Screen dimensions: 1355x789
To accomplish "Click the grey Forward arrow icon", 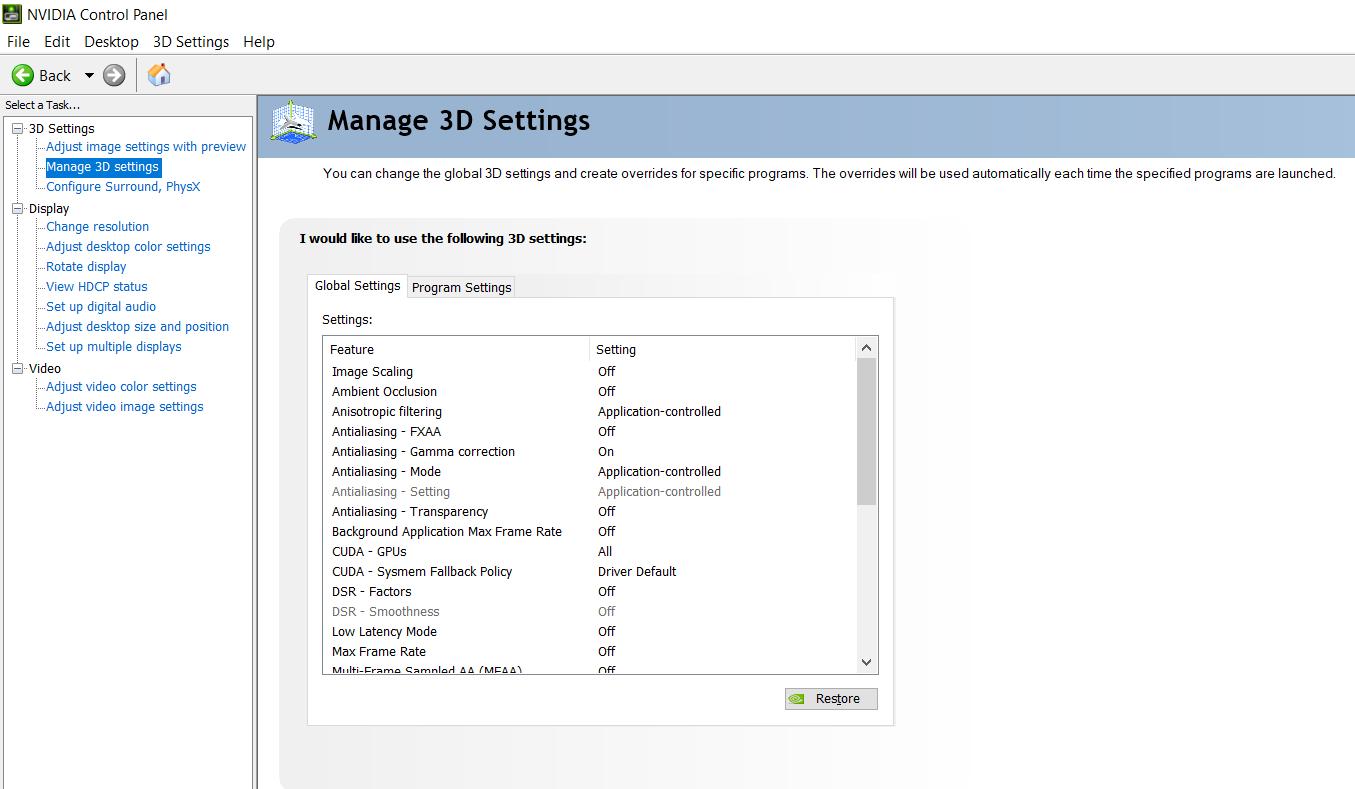I will click(114, 75).
